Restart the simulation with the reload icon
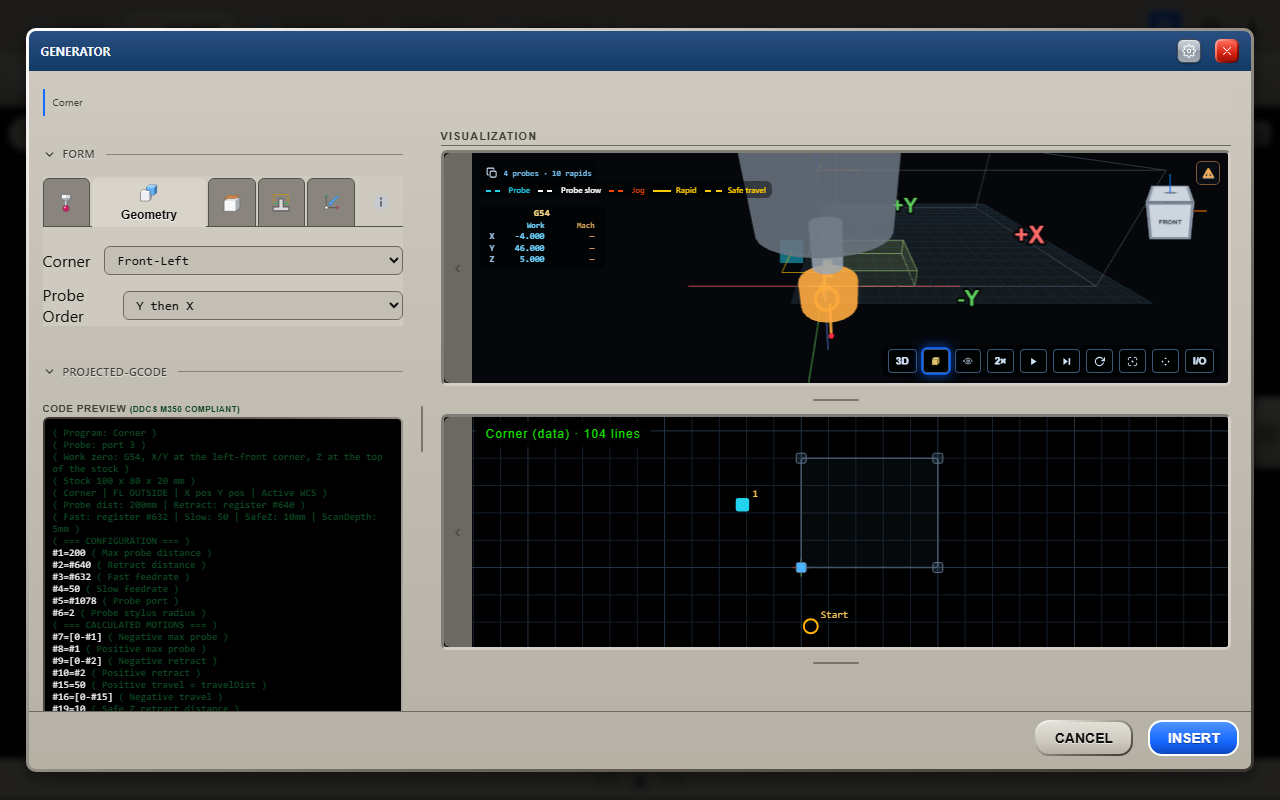Viewport: 1280px width, 800px height. [x=1100, y=361]
